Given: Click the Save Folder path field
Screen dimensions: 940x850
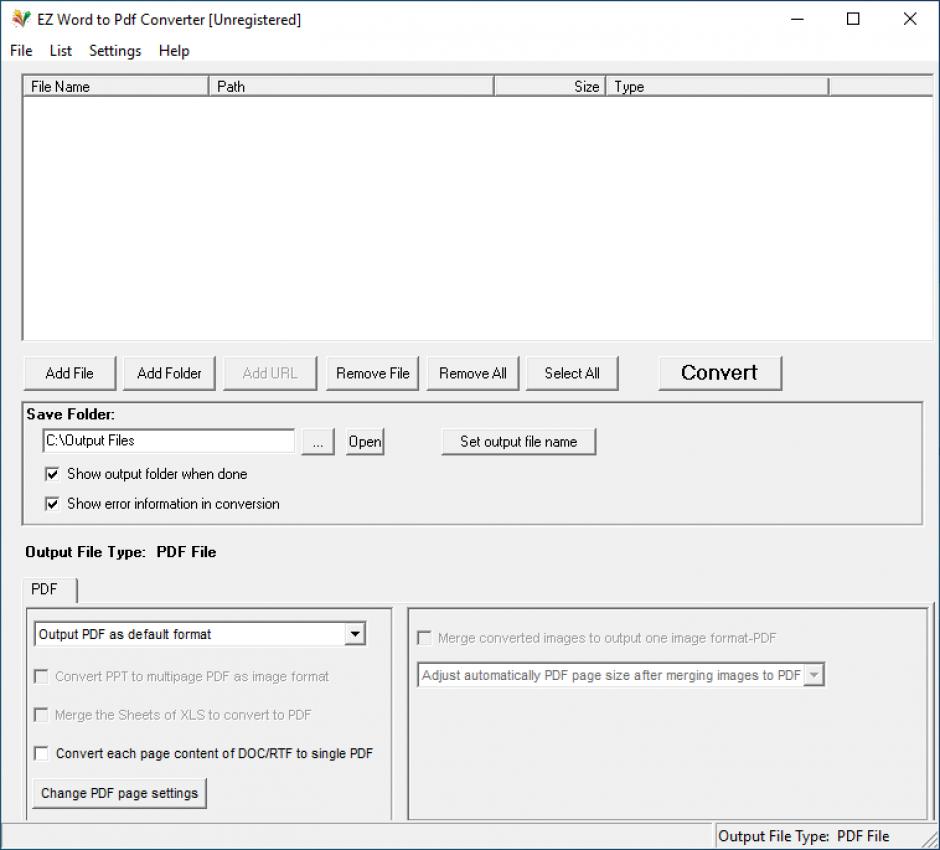Looking at the screenshot, I should click(x=168, y=441).
